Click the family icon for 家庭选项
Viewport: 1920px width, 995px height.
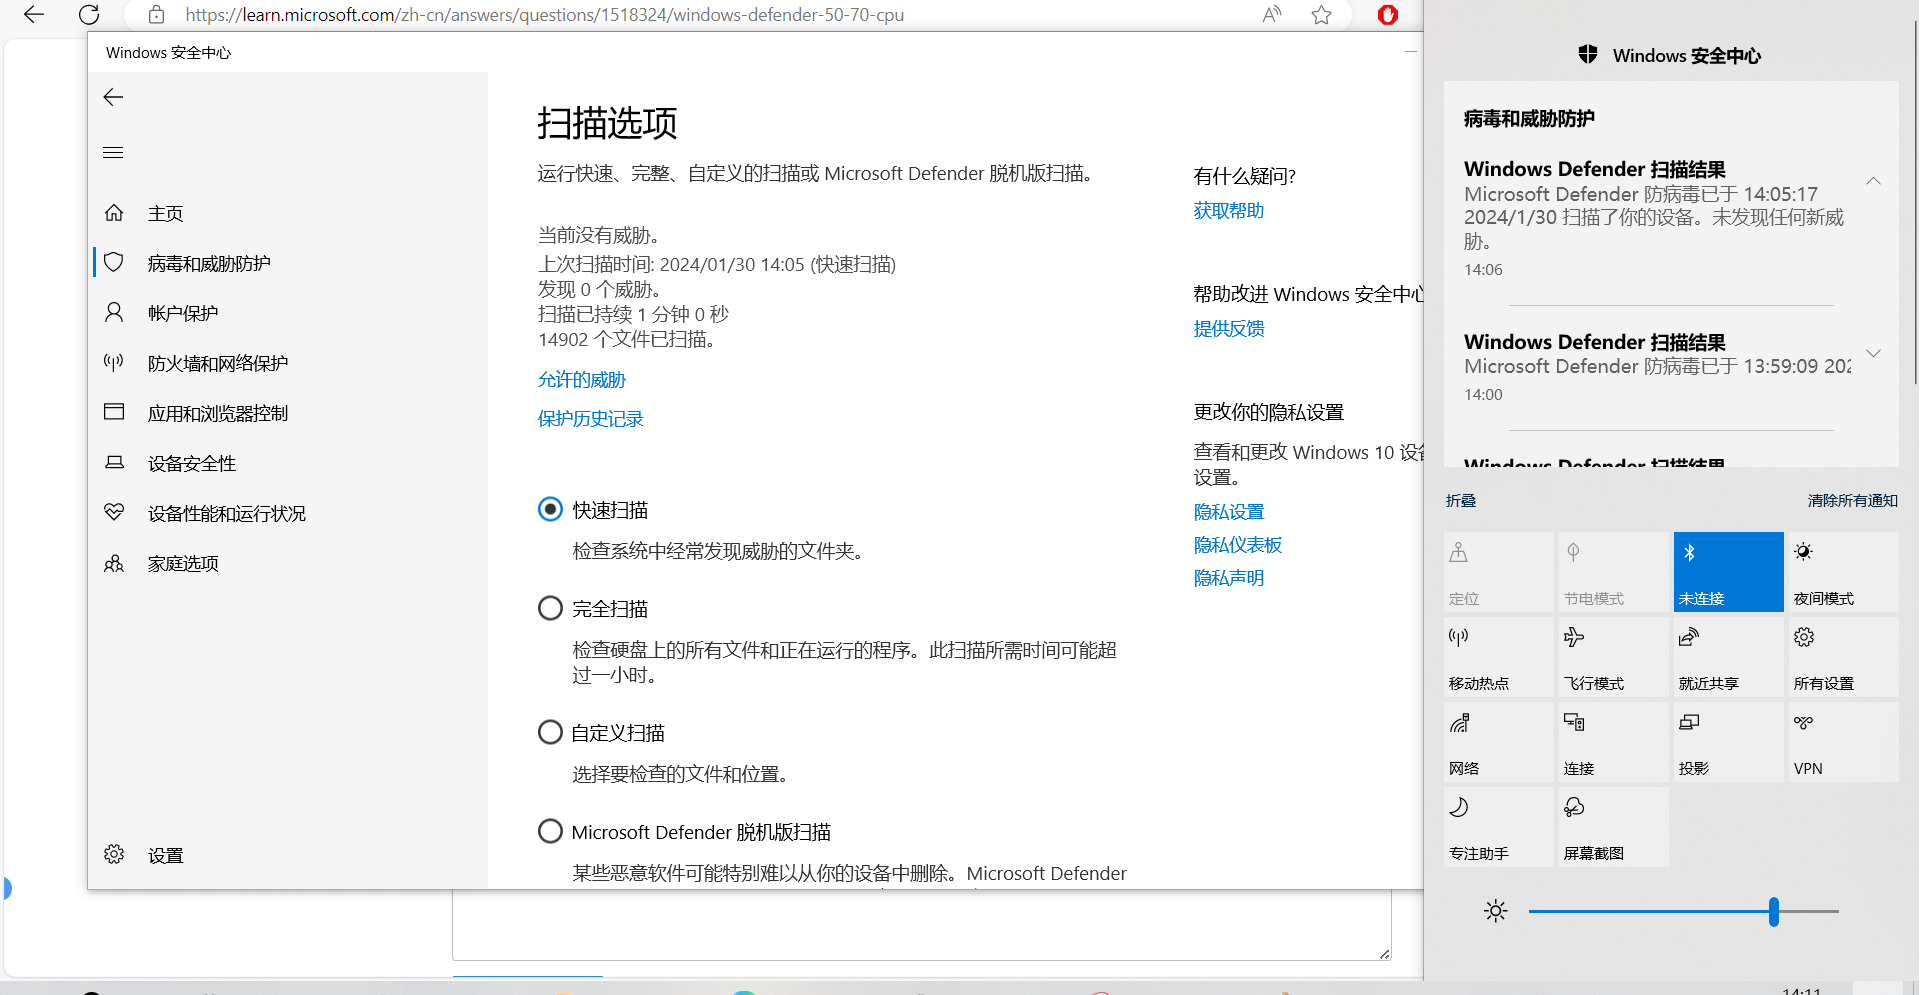[114, 563]
